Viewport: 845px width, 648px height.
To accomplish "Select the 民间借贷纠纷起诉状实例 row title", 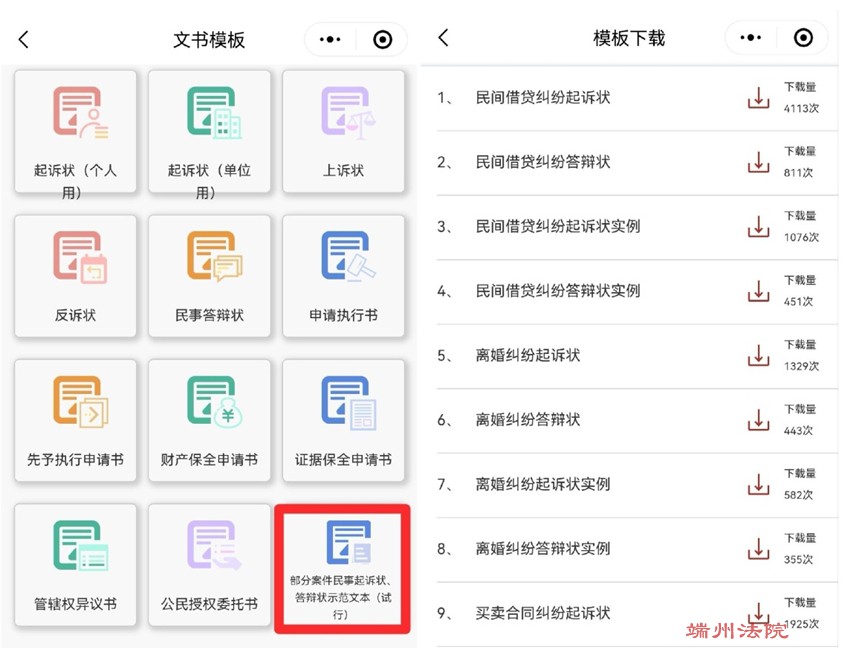I will 558,226.
